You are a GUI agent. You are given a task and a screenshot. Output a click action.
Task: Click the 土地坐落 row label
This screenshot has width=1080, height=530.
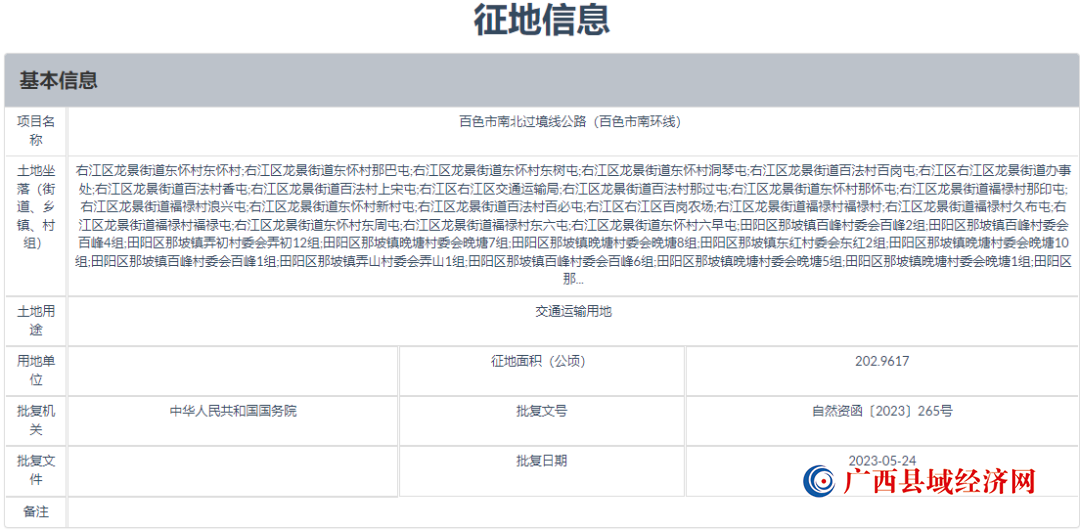point(36,215)
